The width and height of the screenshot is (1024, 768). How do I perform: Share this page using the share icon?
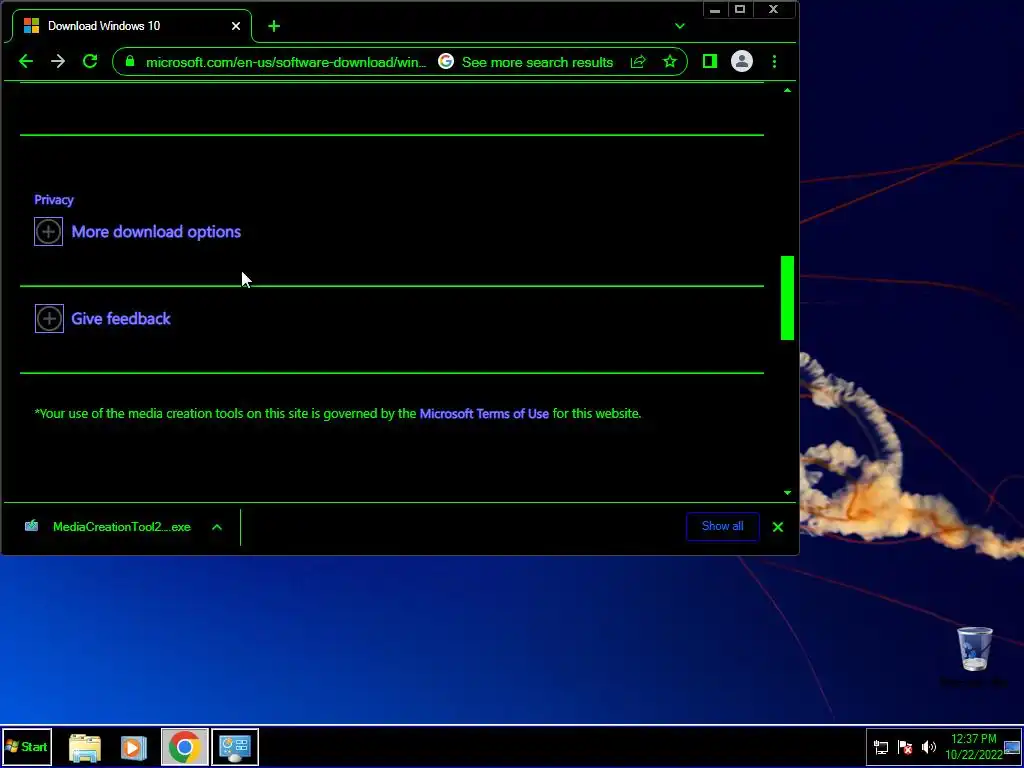coord(638,61)
